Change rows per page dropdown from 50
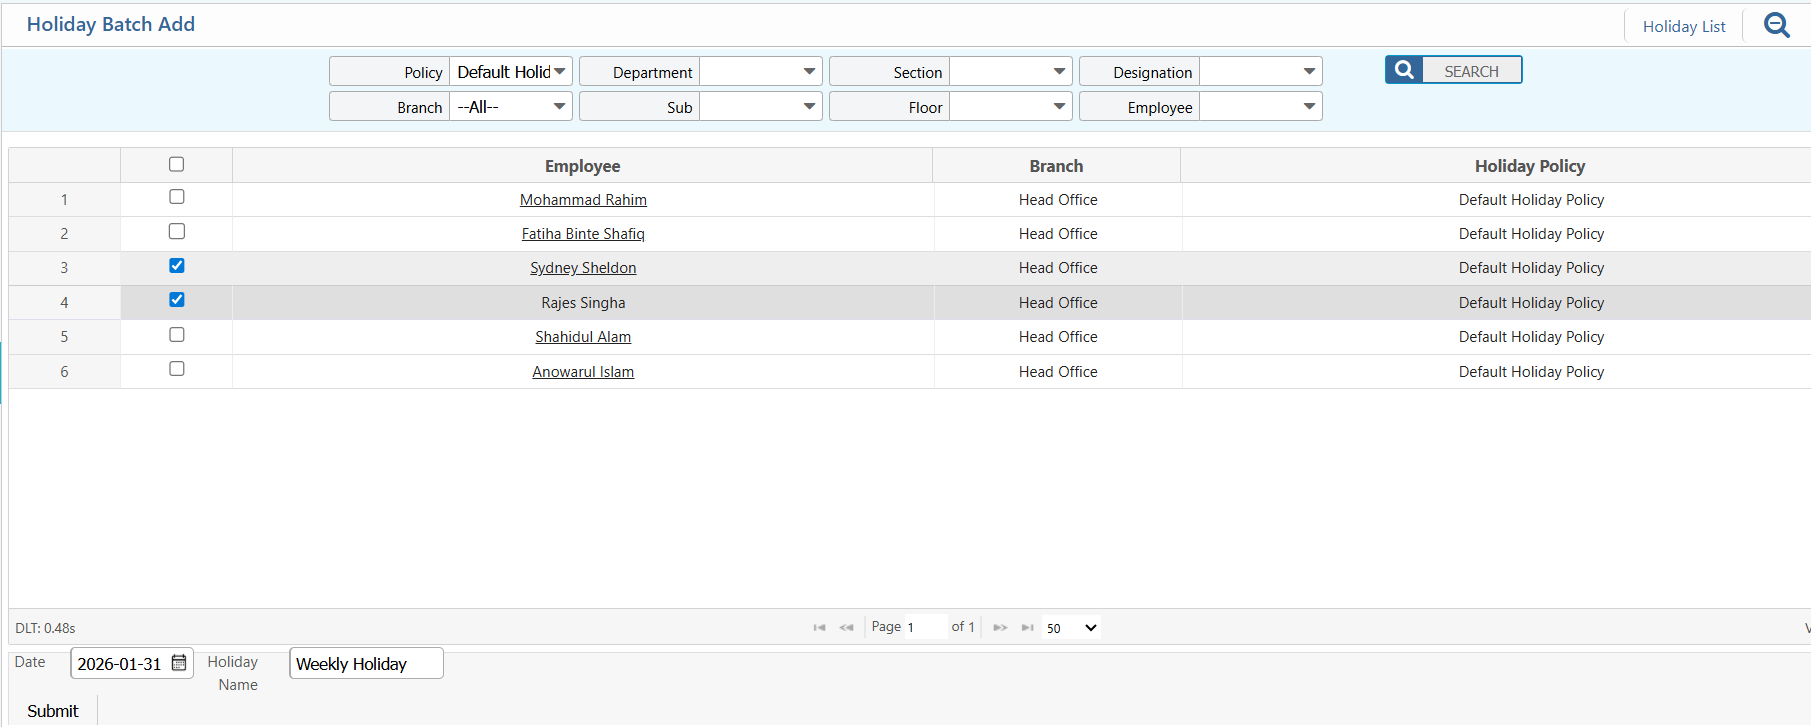1811x727 pixels. (x=1071, y=628)
